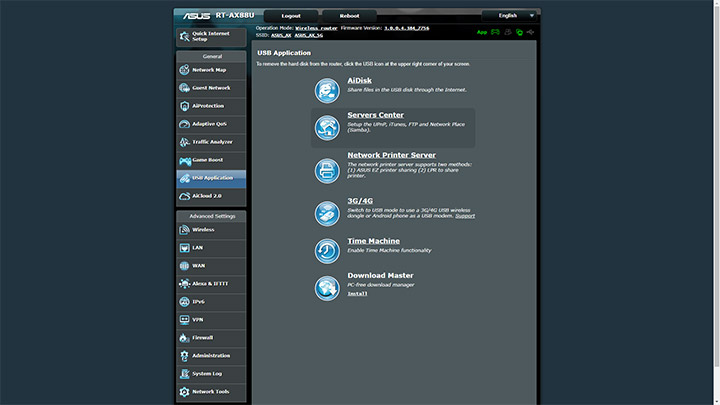
Task: Open the Network Printer Server printer icon
Action: tap(327, 171)
